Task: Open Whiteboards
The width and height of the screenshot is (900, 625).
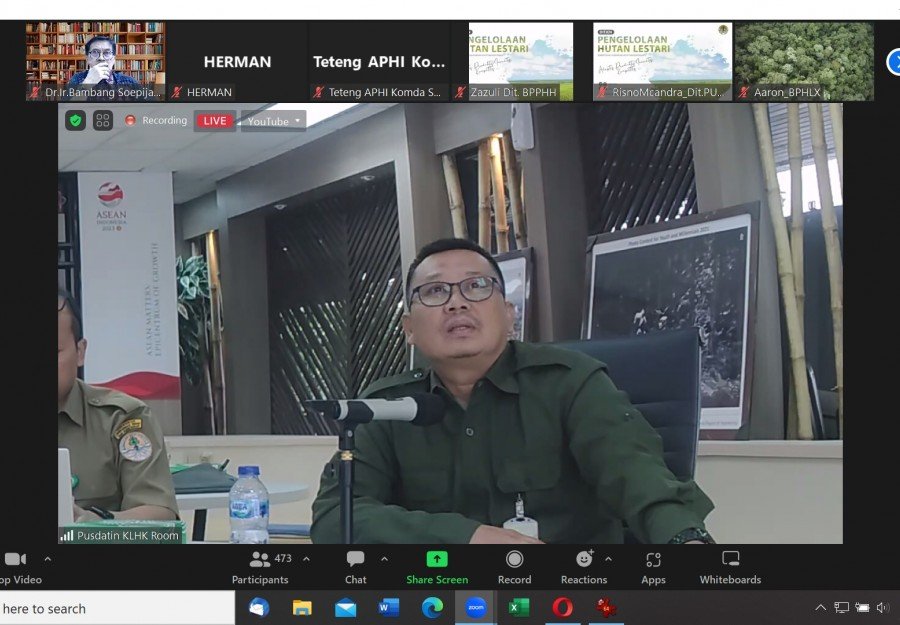Action: point(730,568)
